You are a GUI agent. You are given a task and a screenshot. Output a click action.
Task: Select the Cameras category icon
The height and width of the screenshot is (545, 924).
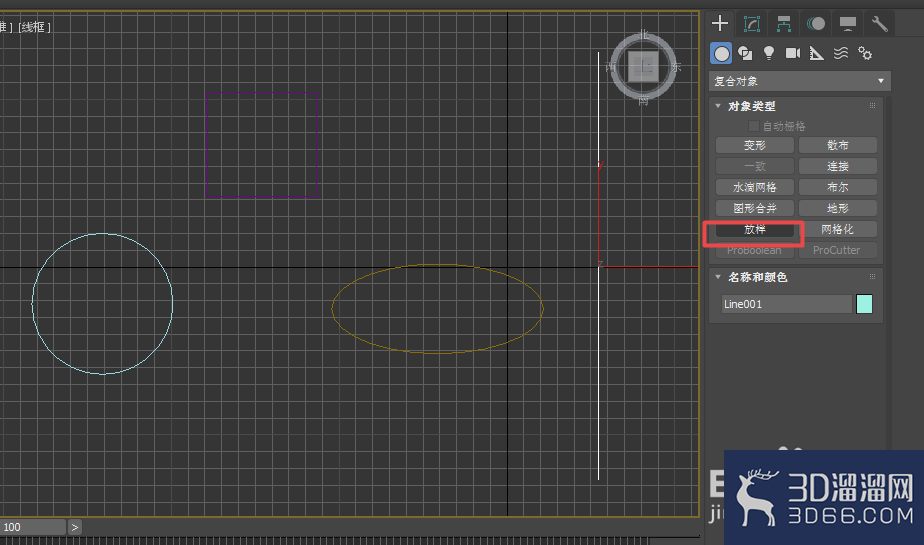[793, 54]
